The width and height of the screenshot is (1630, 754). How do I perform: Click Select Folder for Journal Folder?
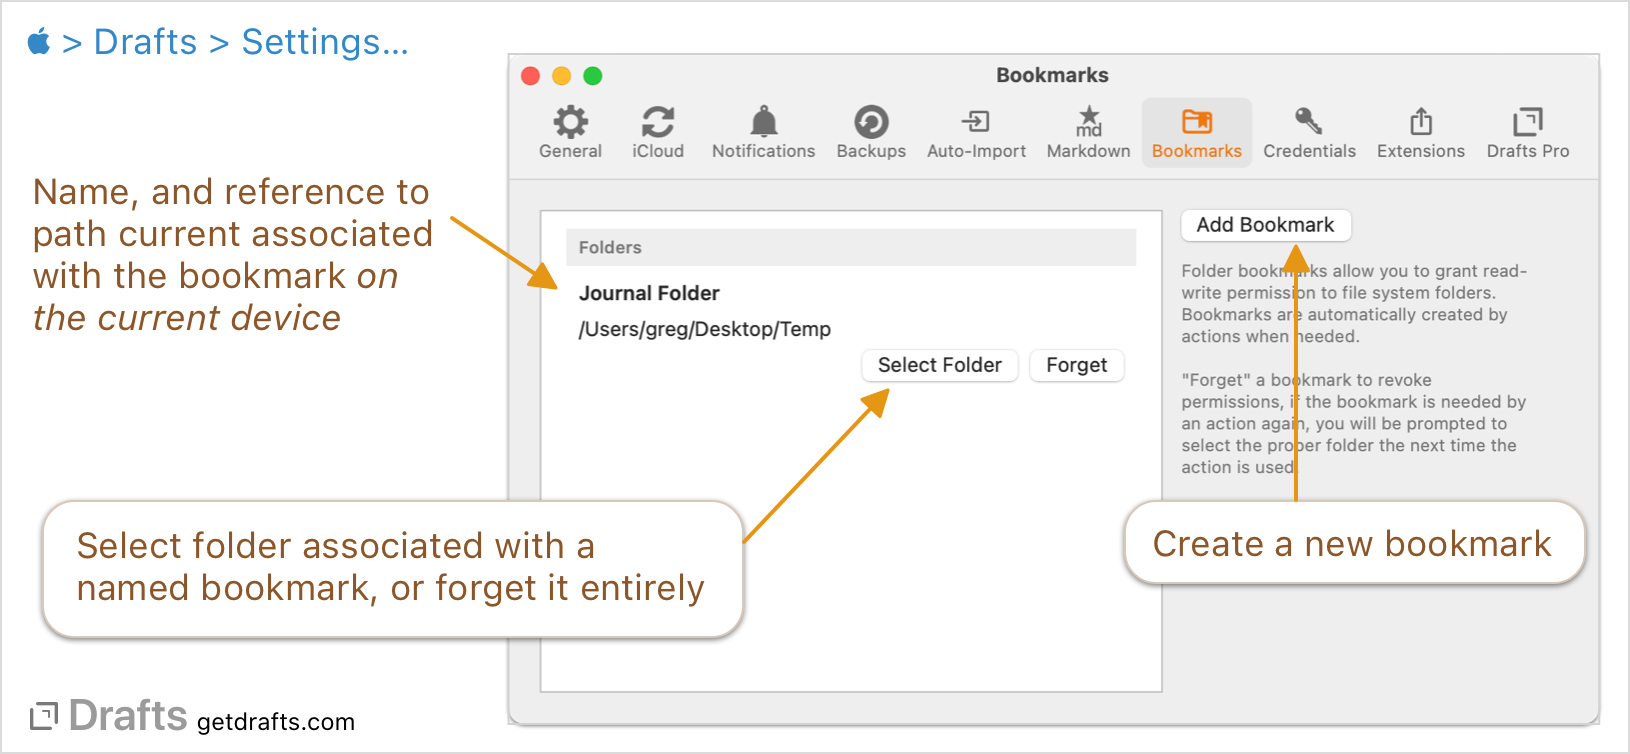940,365
